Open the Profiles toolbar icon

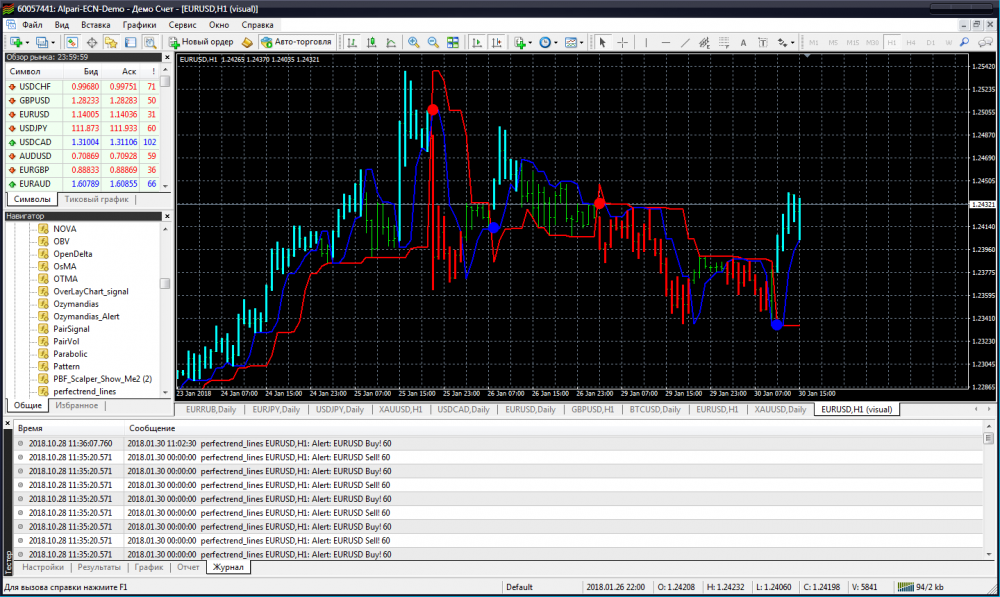point(41,42)
